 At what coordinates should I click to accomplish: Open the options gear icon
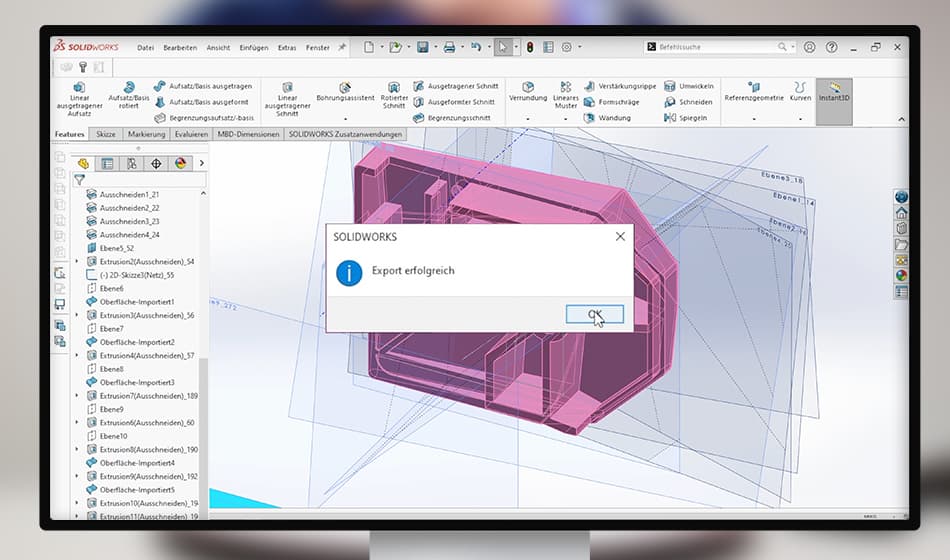coord(566,47)
